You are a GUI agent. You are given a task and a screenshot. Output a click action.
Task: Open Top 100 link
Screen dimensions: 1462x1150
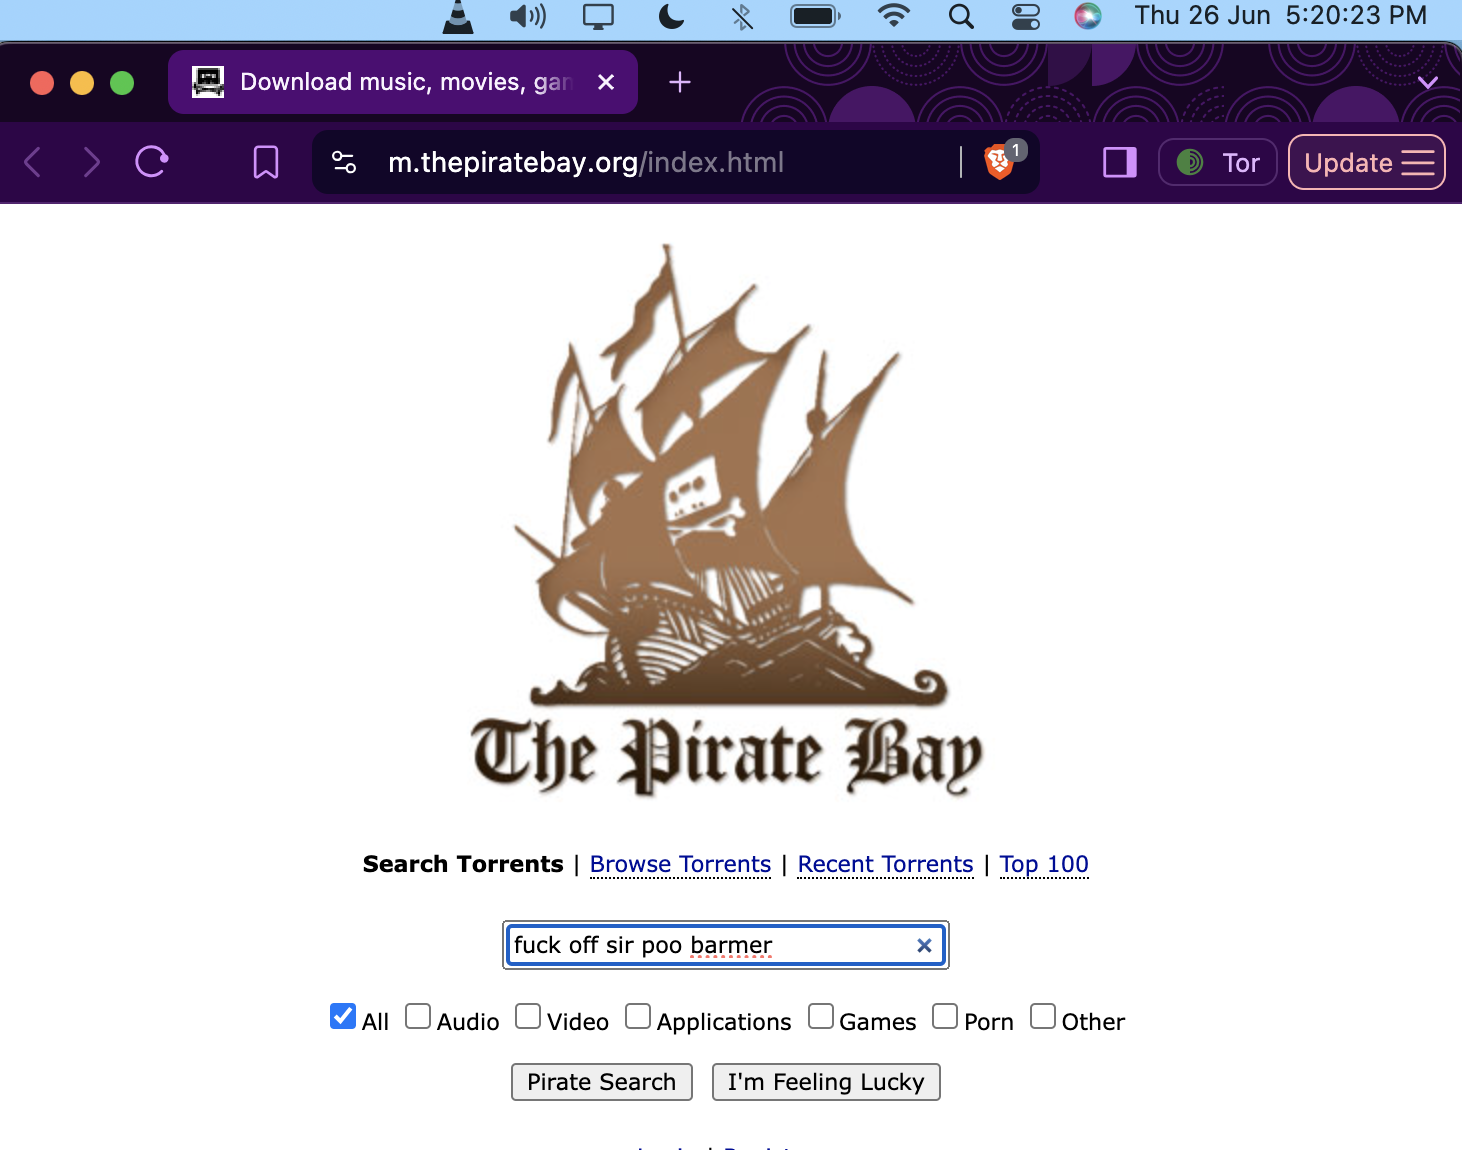point(1044,864)
